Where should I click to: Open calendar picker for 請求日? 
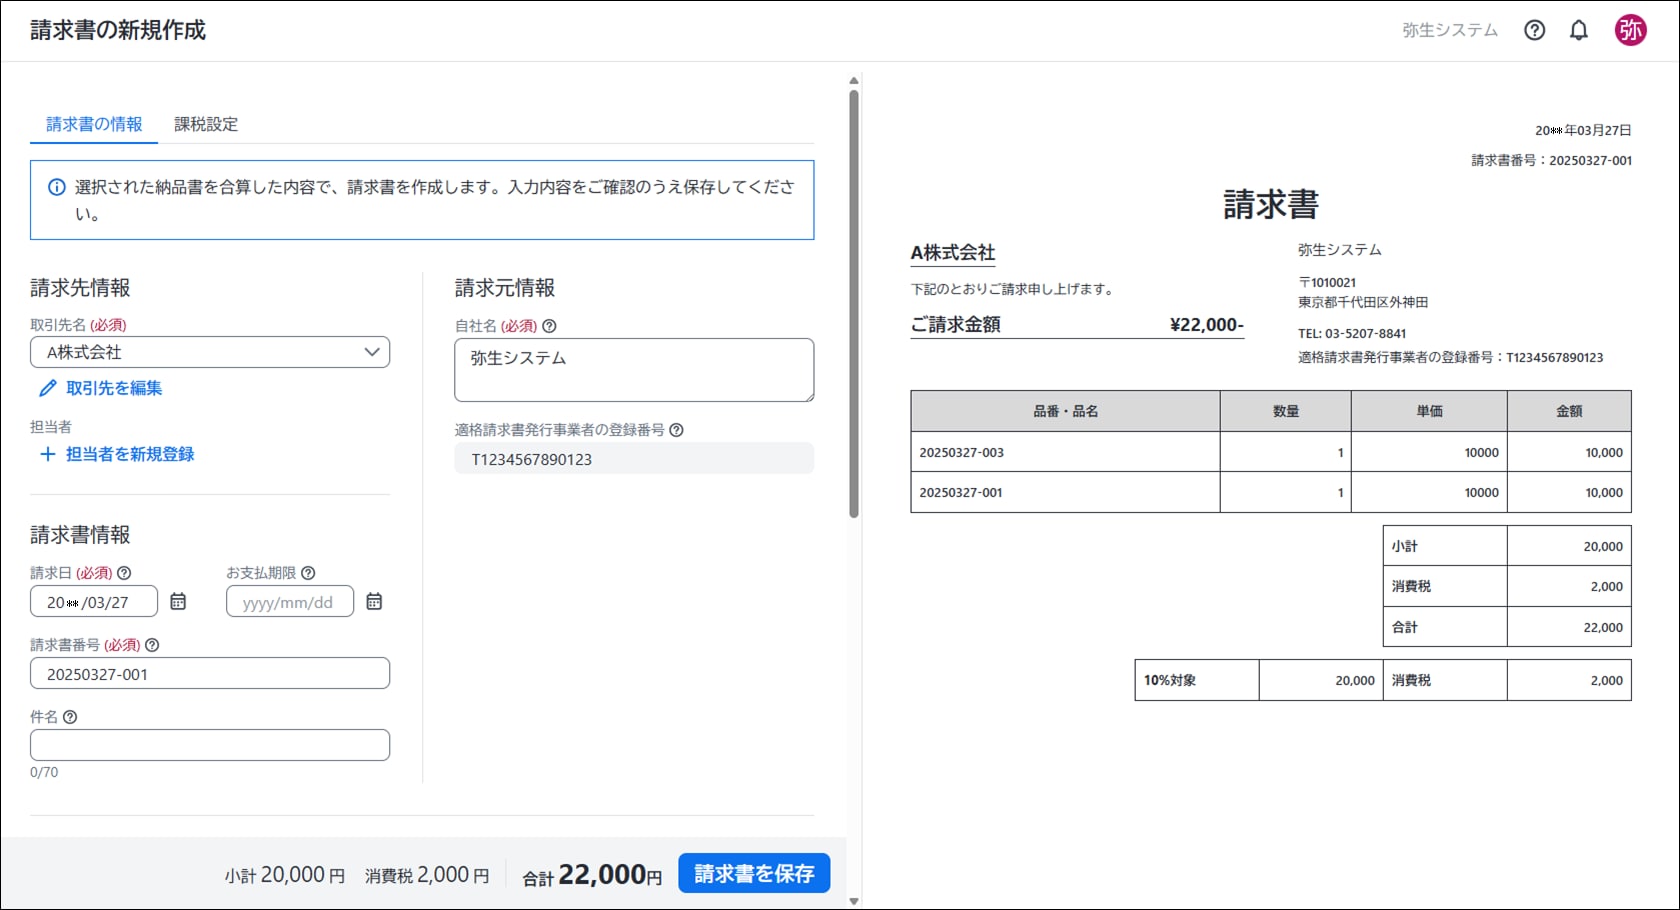tap(178, 601)
